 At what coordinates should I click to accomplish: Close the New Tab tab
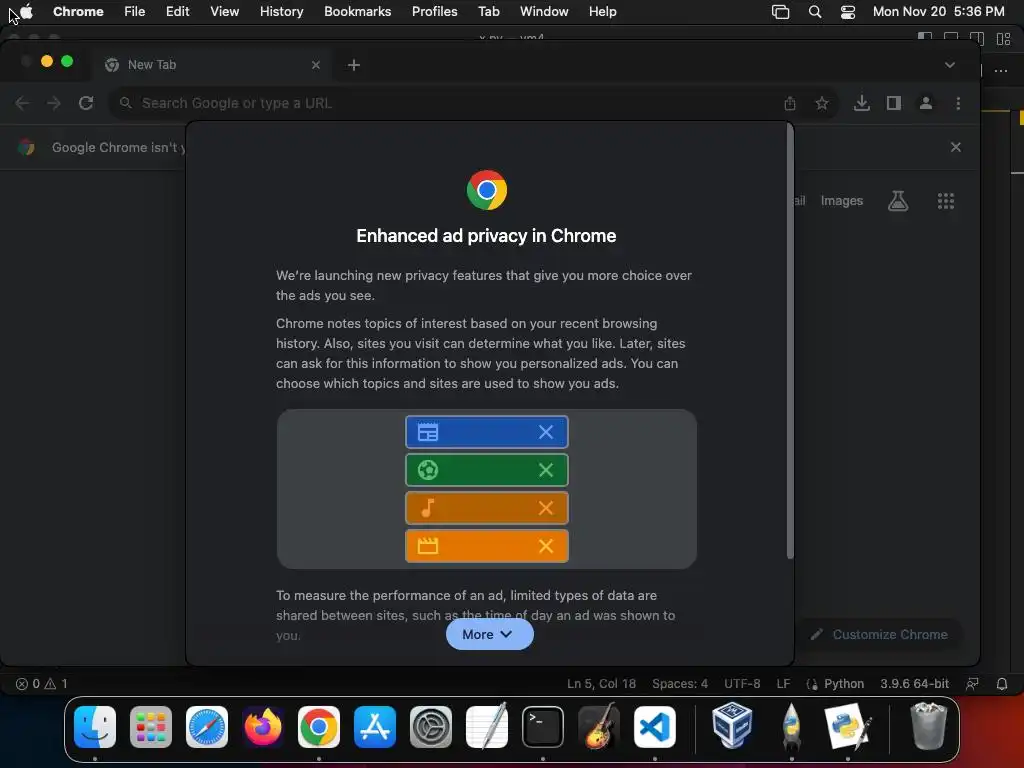315,65
